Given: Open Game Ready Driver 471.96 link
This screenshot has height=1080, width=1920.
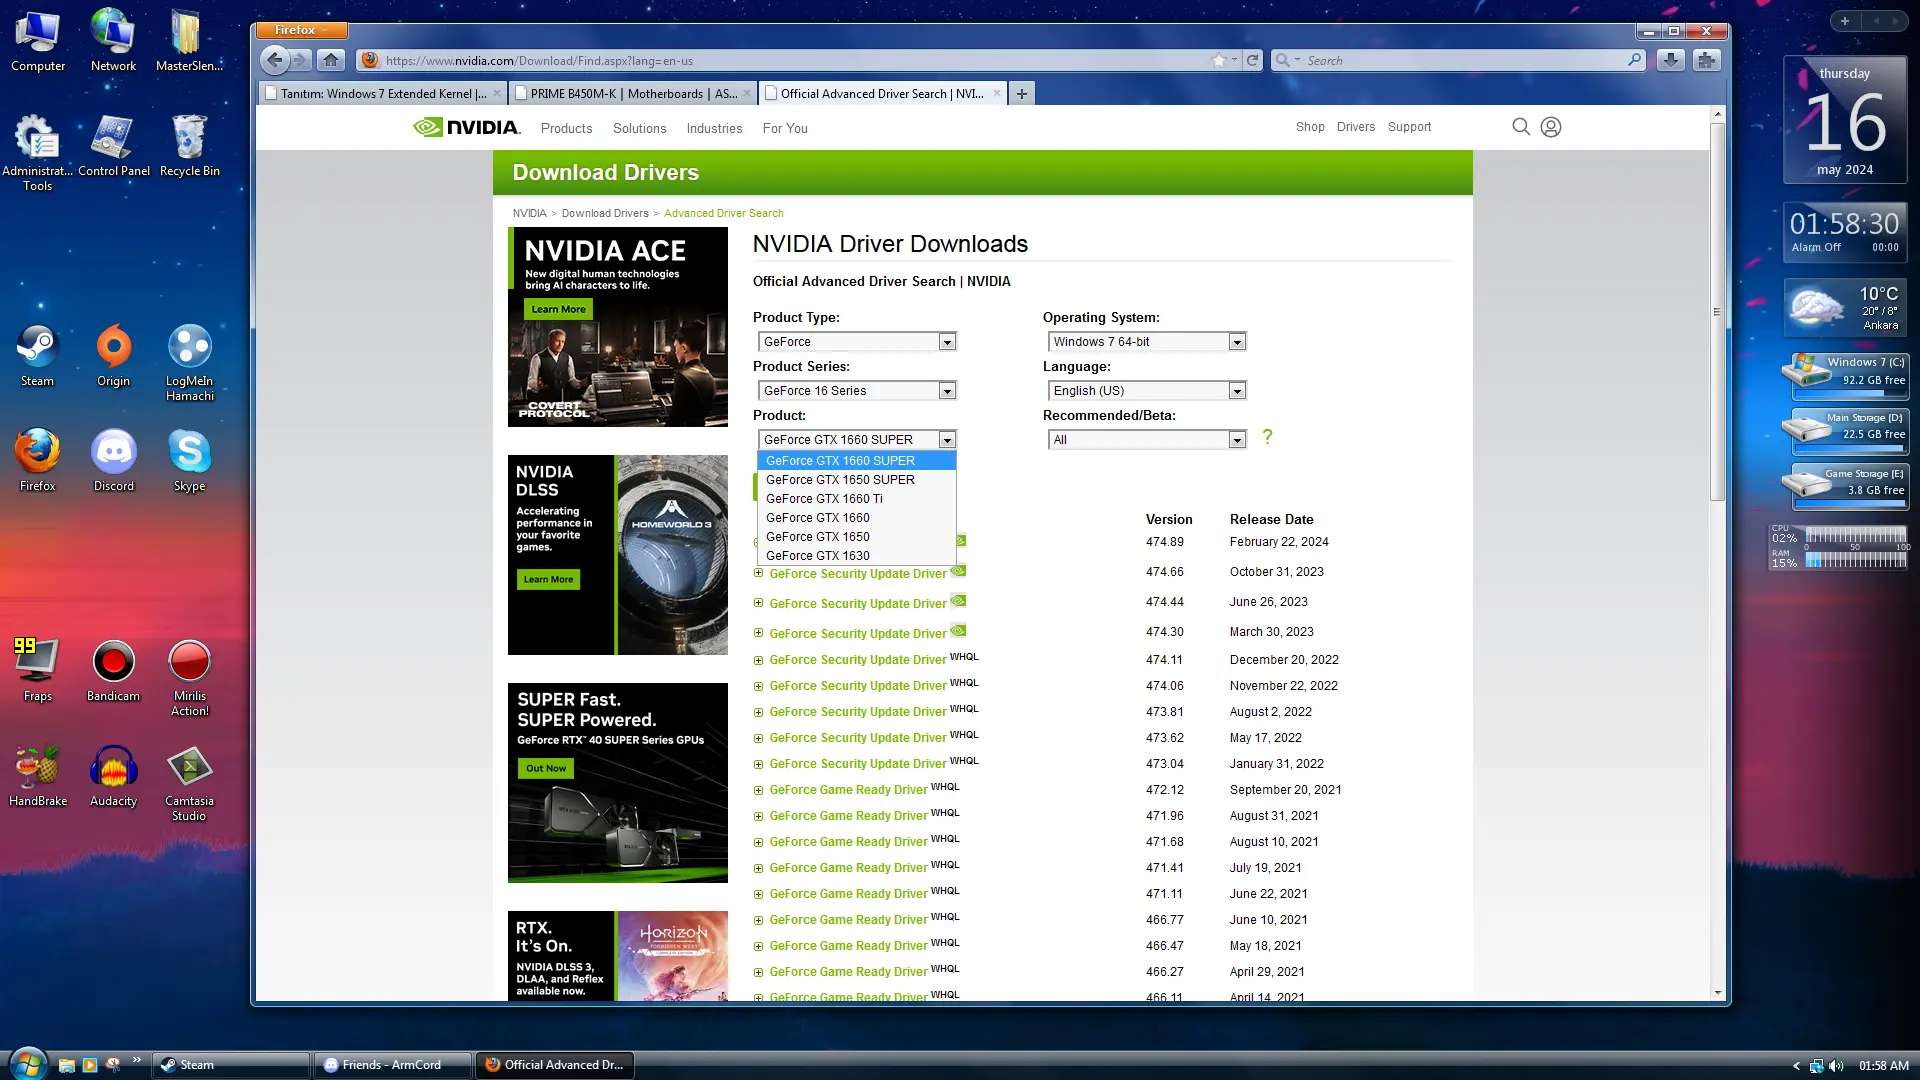Looking at the screenshot, I should click(848, 816).
